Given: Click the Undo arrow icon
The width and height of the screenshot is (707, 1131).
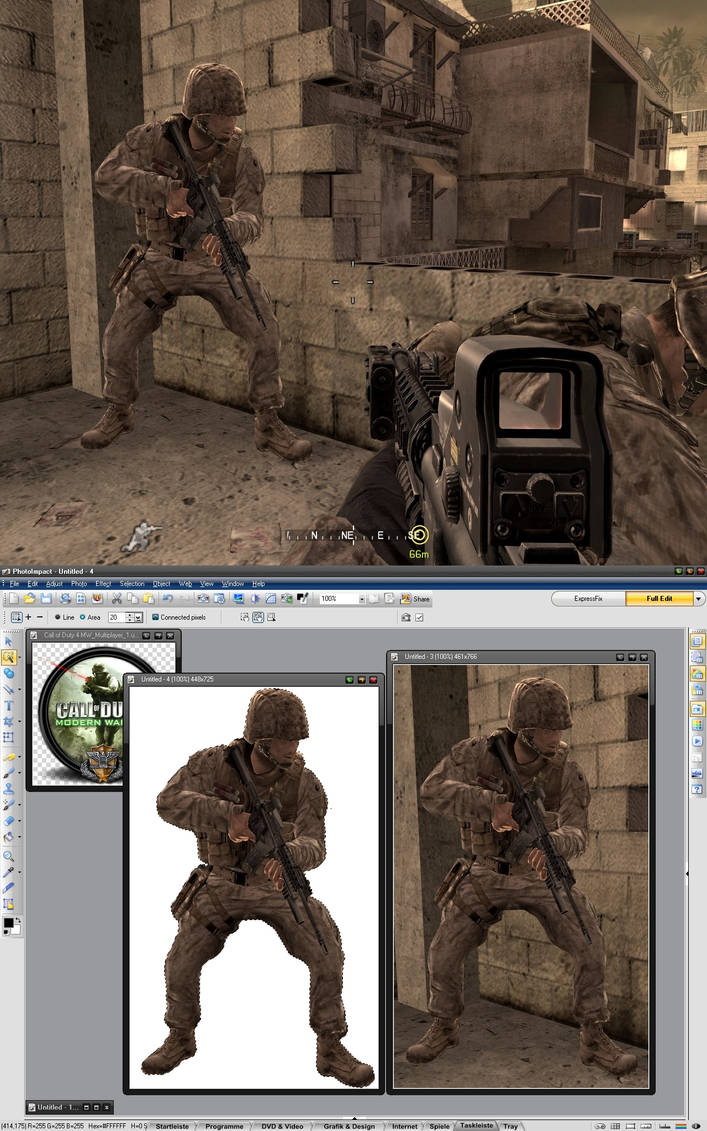Looking at the screenshot, I should pyautogui.click(x=168, y=598).
